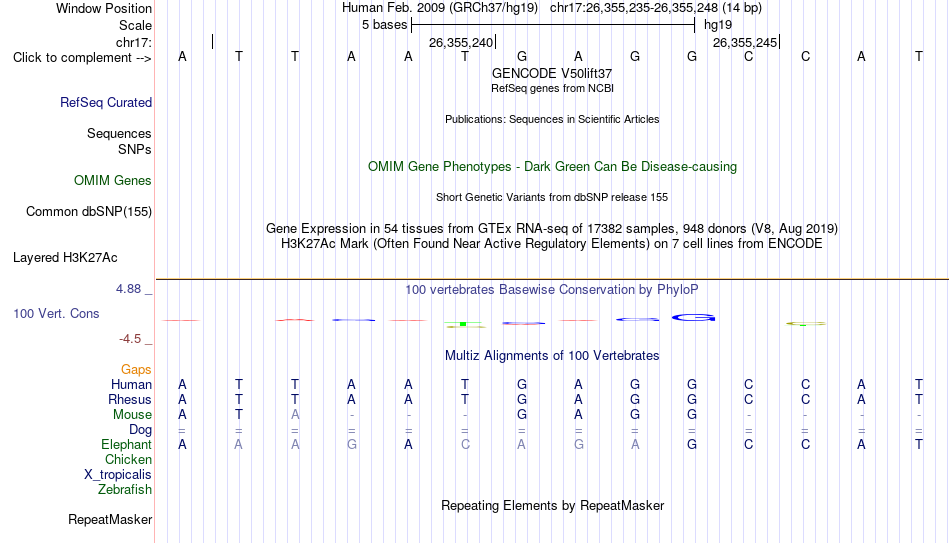950x543 pixels.
Task: Click the Window Position label
Action: click(104, 8)
